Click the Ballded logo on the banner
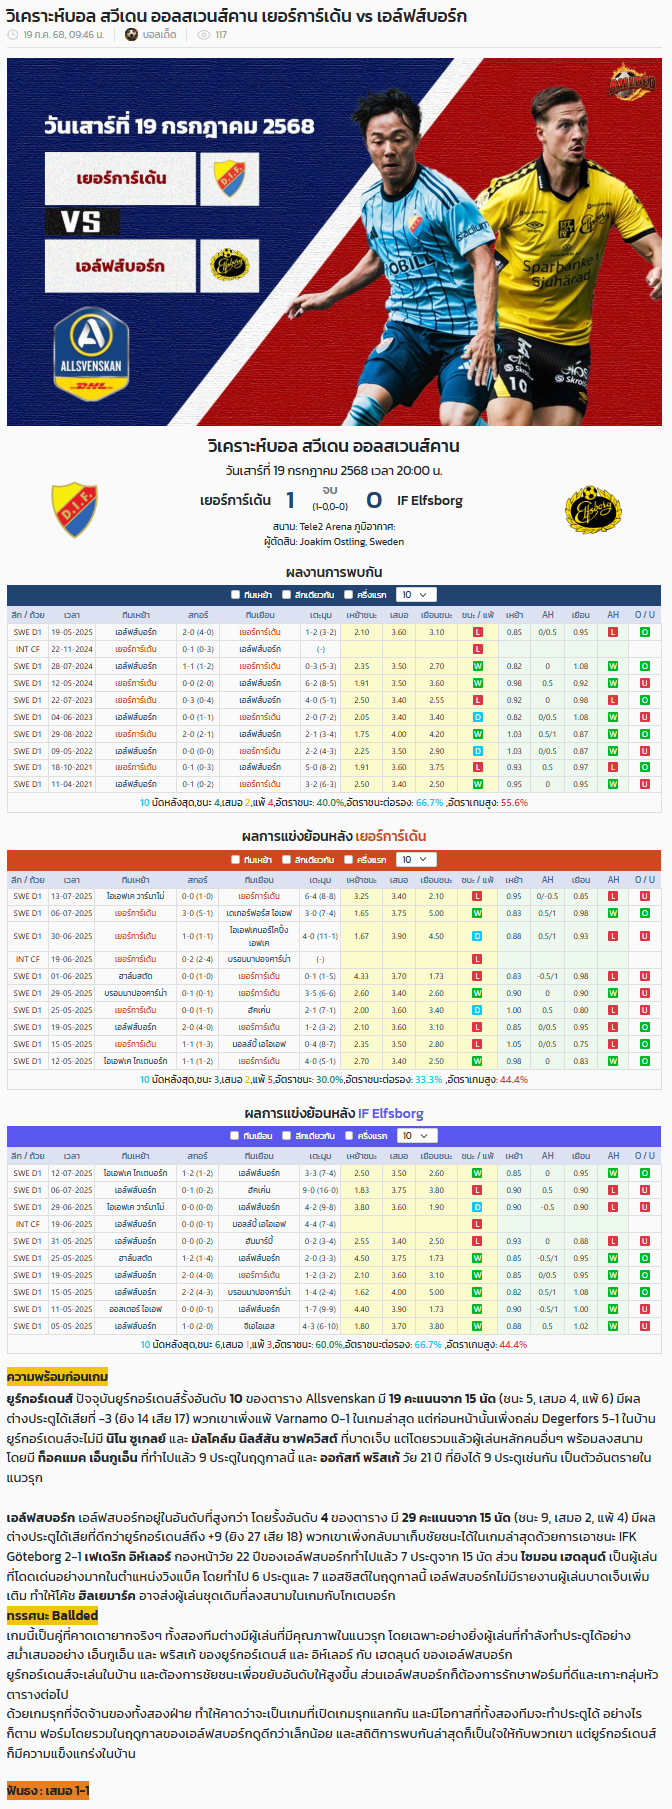 632,83
